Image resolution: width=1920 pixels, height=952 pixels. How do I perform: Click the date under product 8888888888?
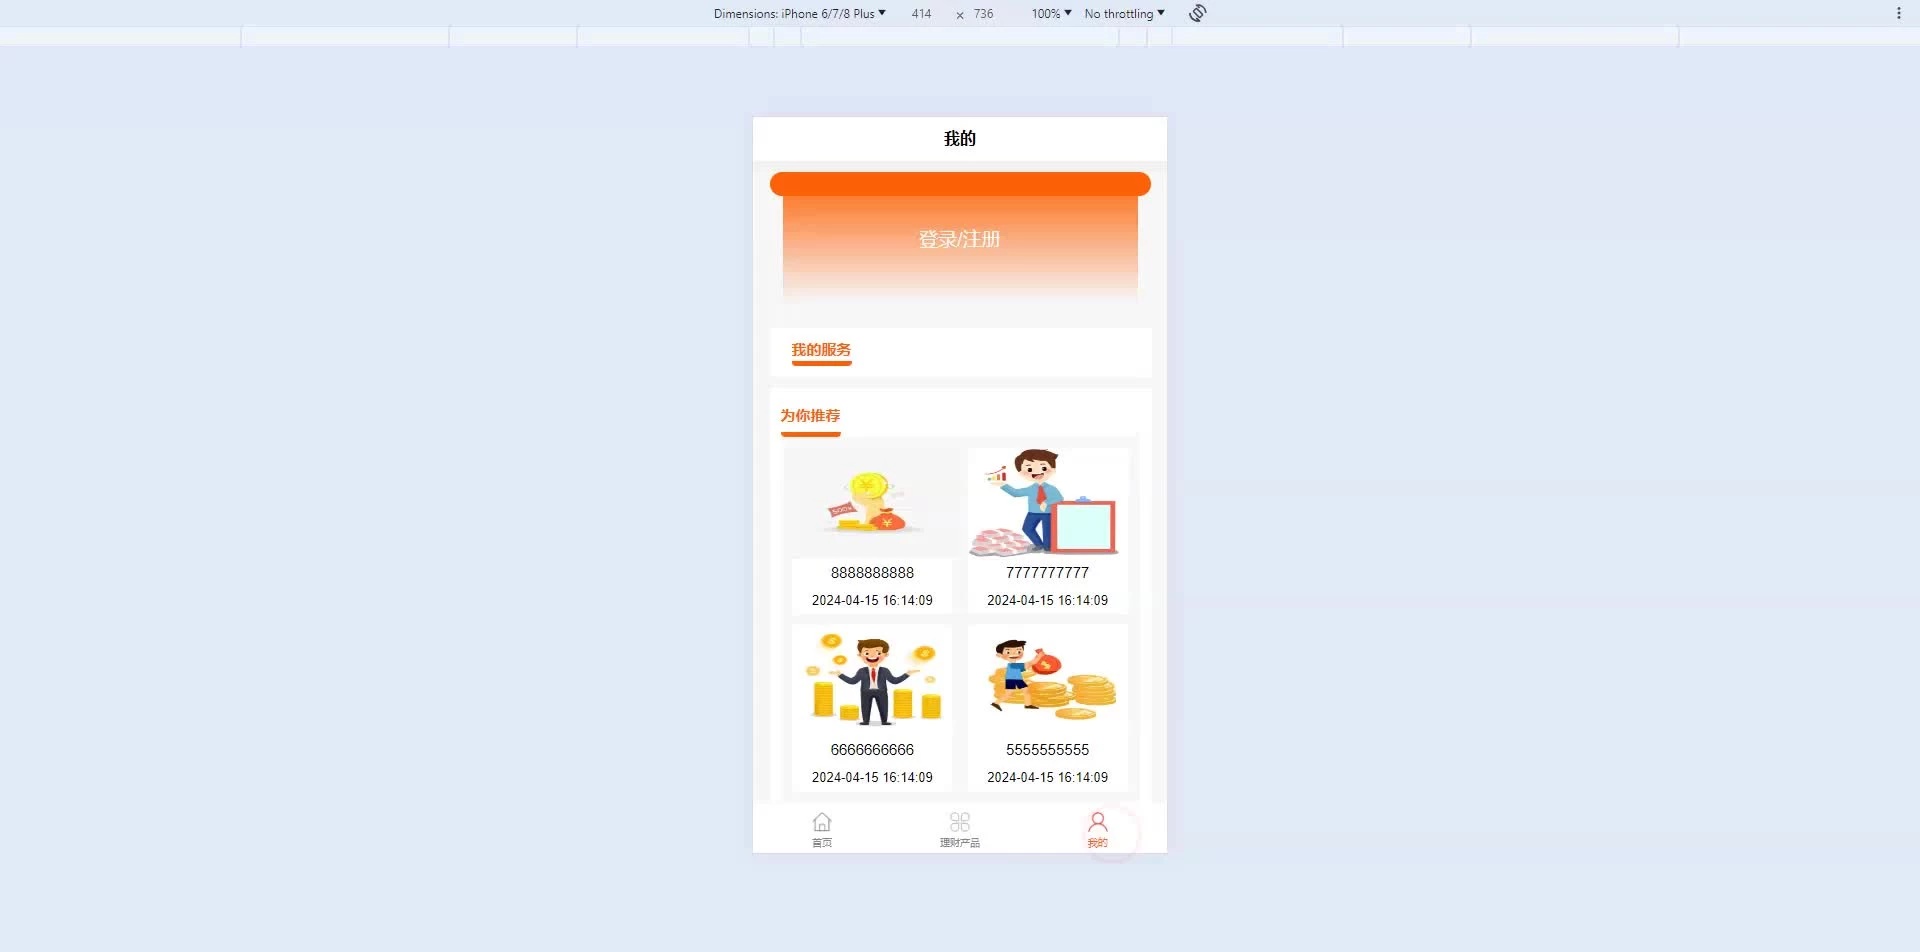tap(872, 601)
